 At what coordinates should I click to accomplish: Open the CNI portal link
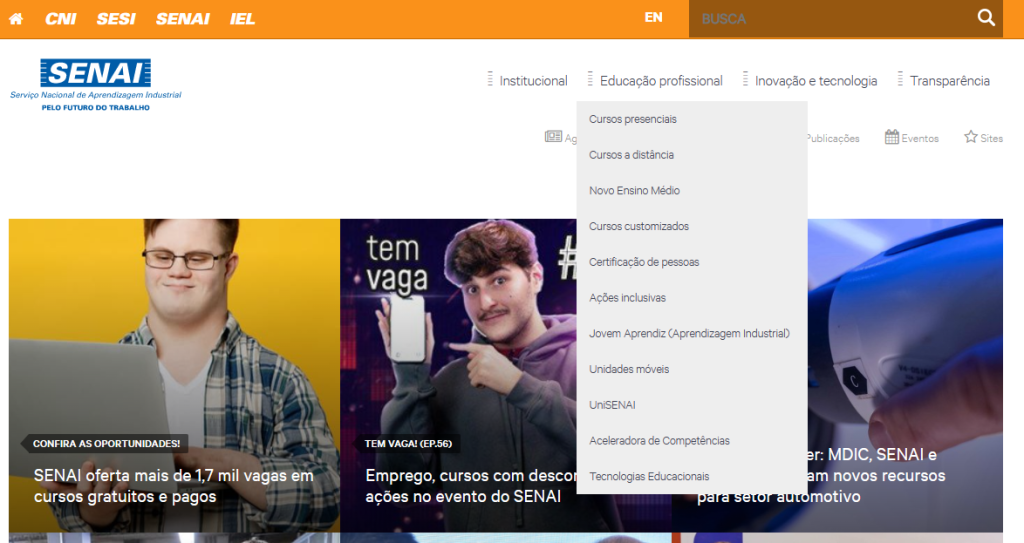(x=60, y=19)
